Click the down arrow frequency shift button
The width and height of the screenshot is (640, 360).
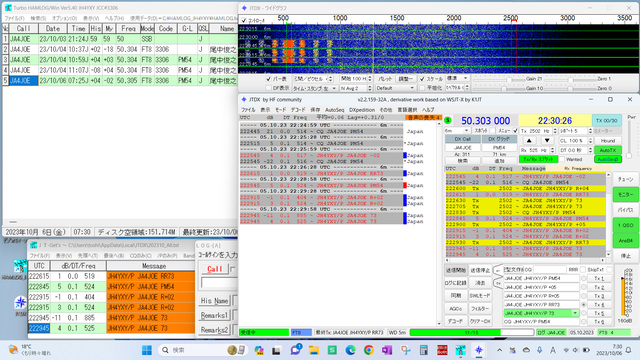547,141
